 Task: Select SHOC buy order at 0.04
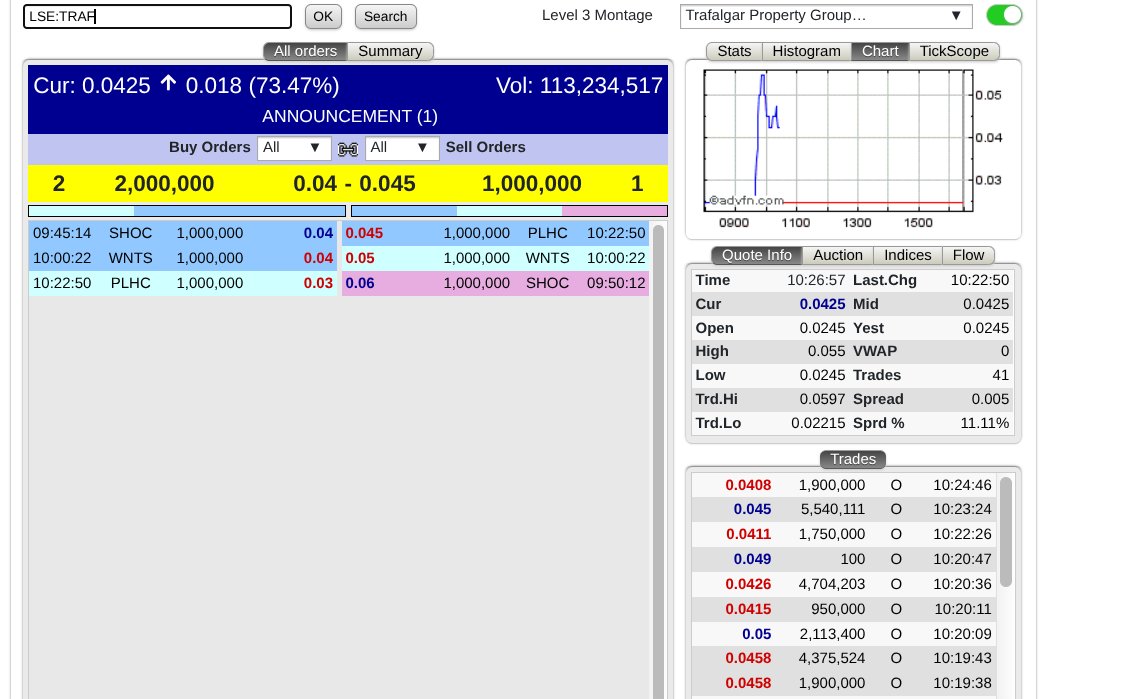[x=183, y=233]
